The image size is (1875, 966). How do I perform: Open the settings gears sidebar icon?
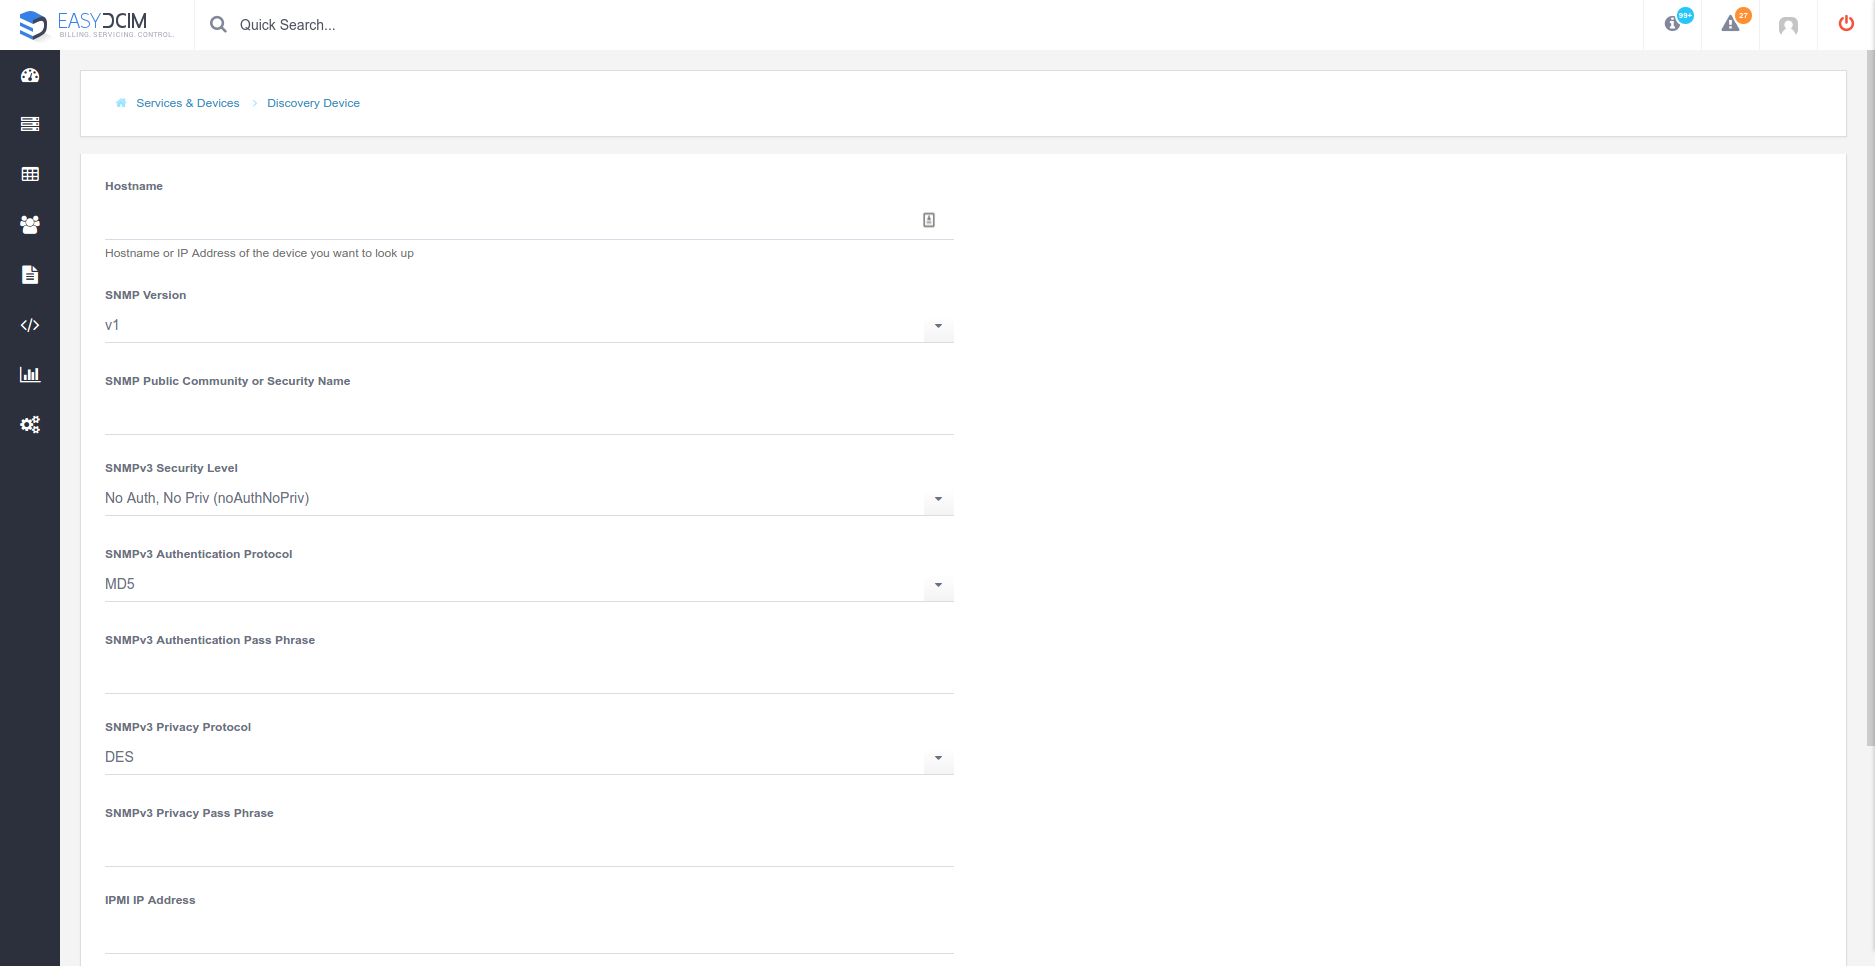point(30,425)
